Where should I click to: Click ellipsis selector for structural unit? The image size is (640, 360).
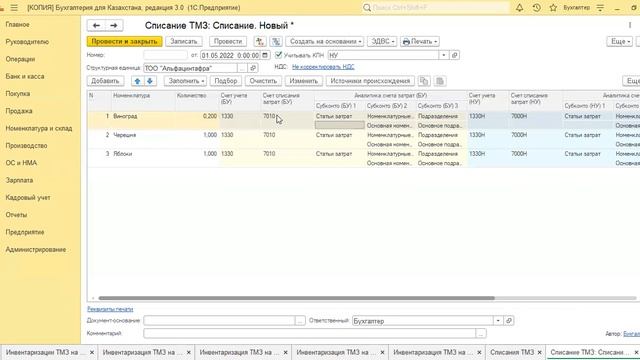(x=242, y=68)
